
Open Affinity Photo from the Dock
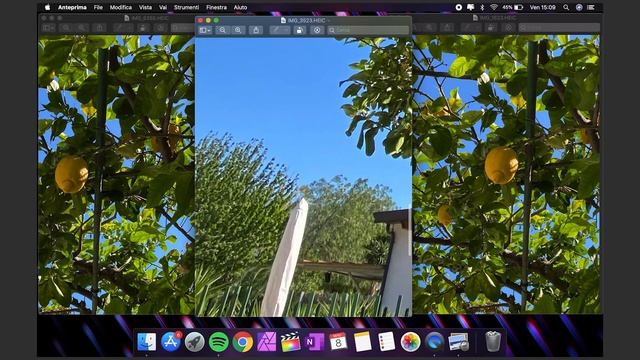click(267, 342)
